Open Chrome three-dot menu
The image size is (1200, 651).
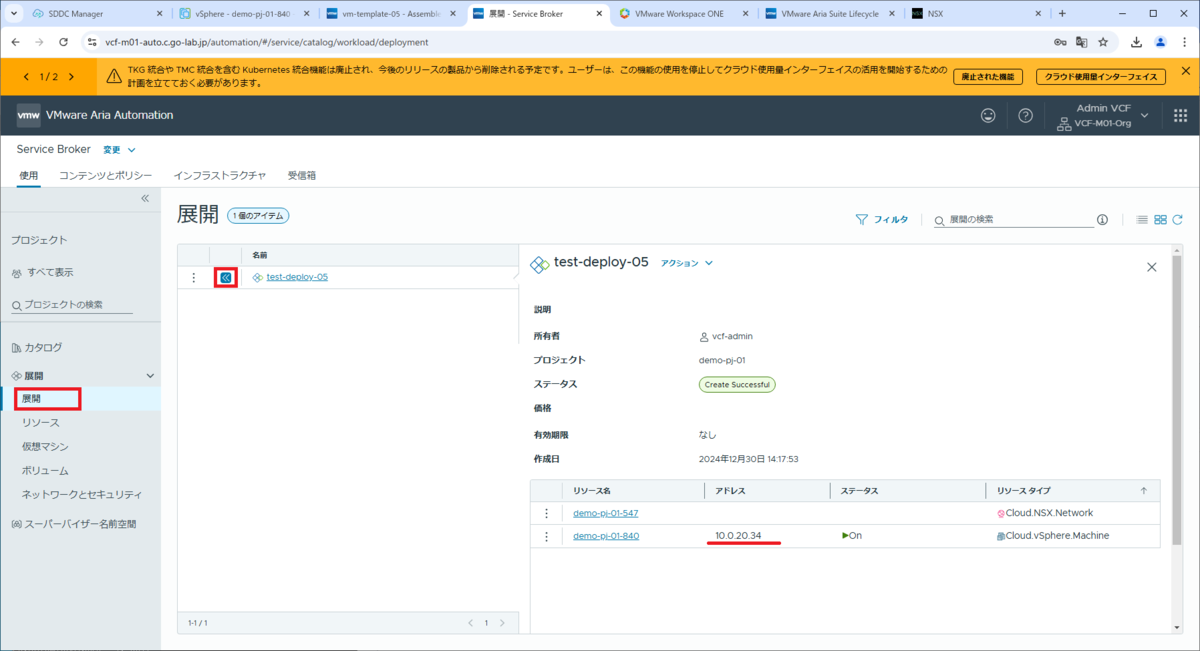click(1183, 42)
